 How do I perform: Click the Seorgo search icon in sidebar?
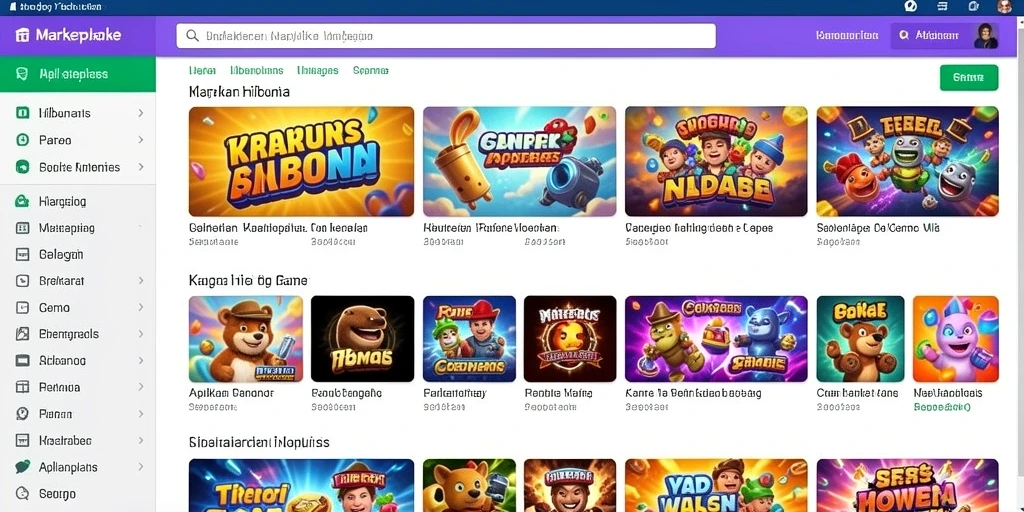pyautogui.click(x=22, y=494)
